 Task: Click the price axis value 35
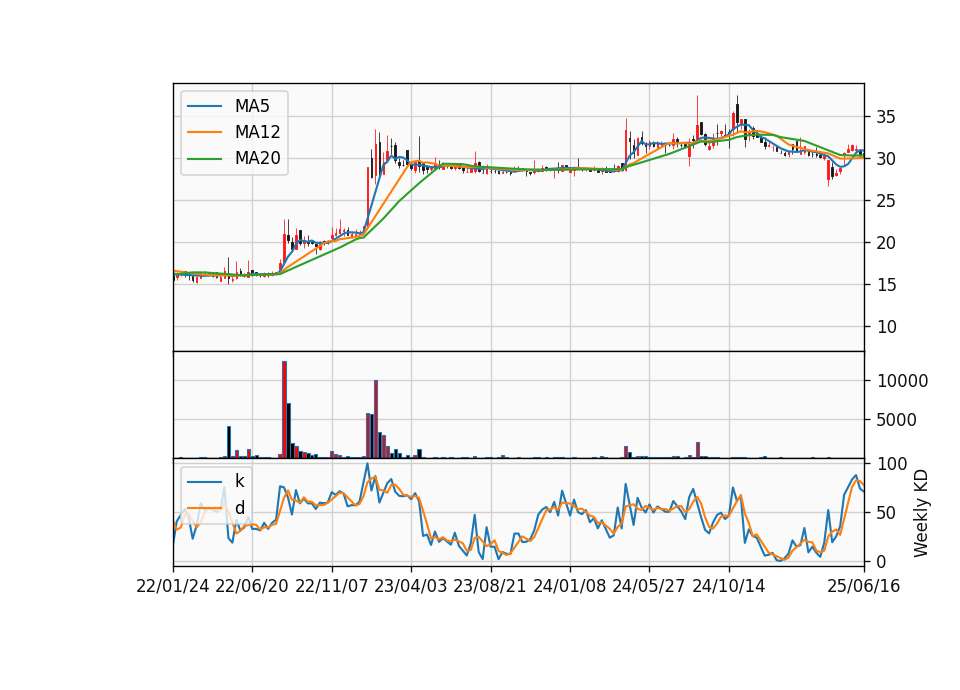click(x=886, y=117)
